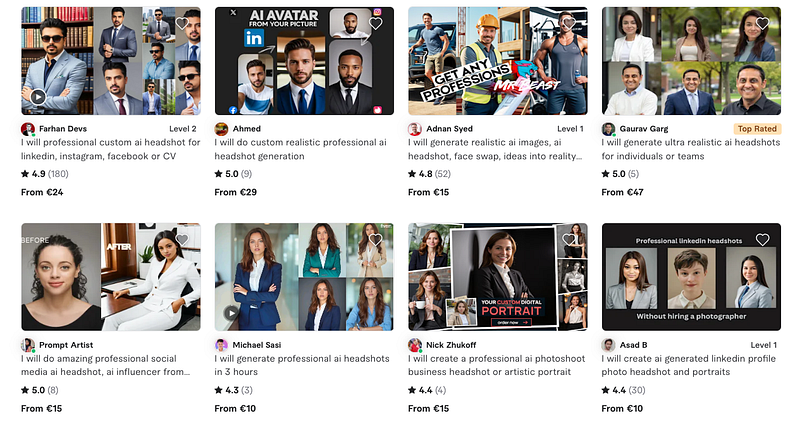
Task: Save Michael Sasi's gig using heart icon
Action: click(376, 240)
